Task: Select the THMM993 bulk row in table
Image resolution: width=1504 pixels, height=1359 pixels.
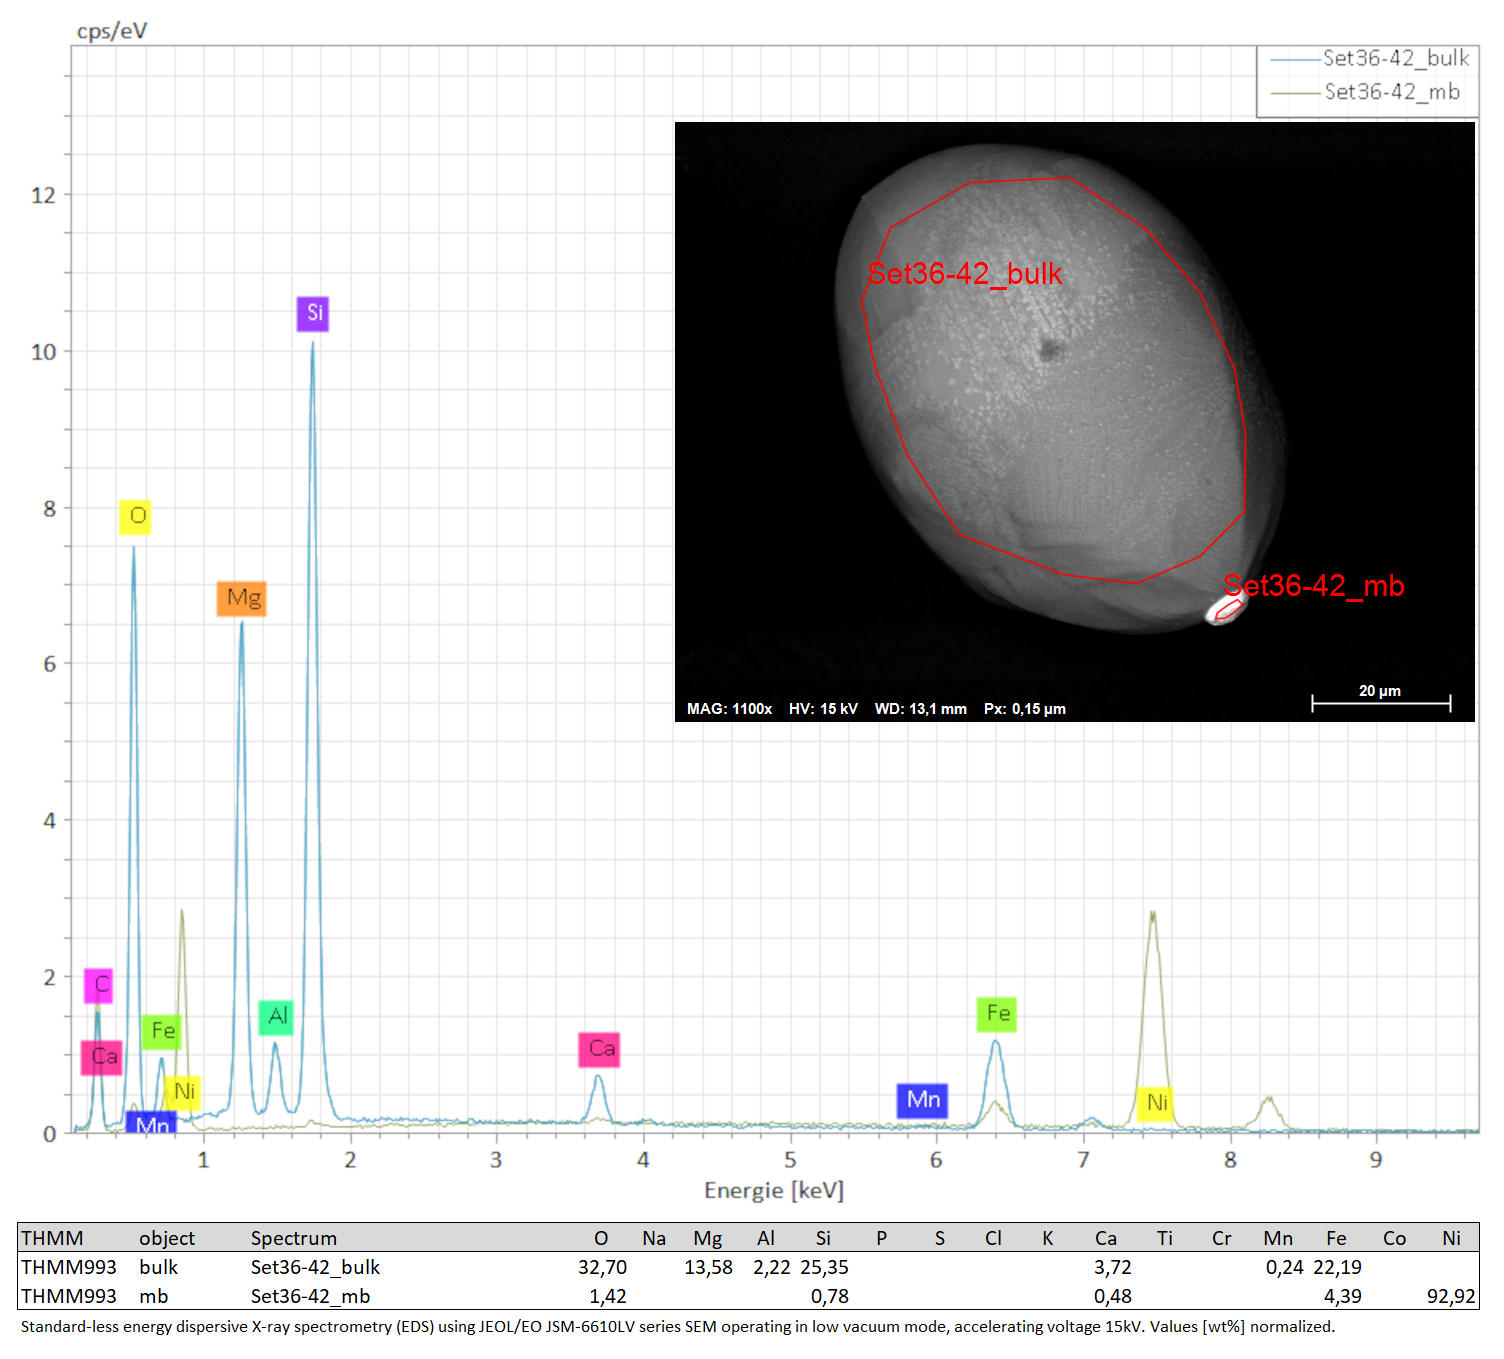Action: (x=748, y=1267)
